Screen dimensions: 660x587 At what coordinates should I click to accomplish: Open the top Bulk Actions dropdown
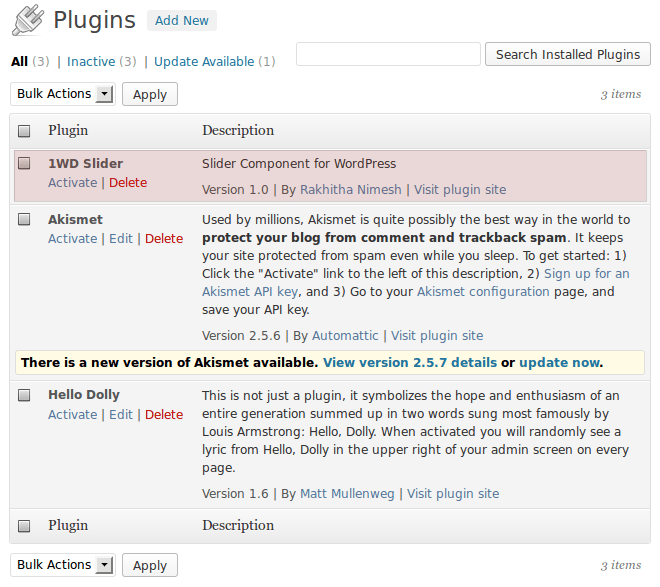coord(64,94)
